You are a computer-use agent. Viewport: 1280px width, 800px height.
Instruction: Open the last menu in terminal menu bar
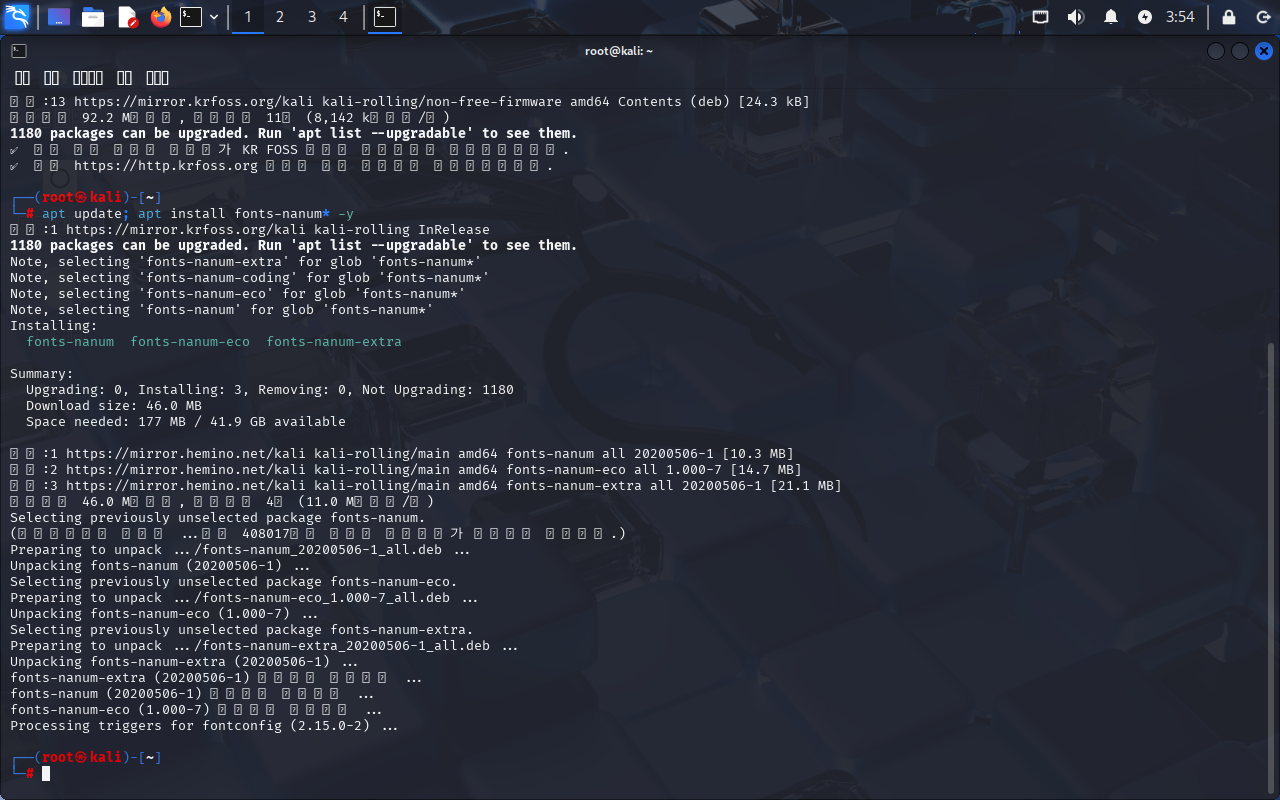(157, 78)
